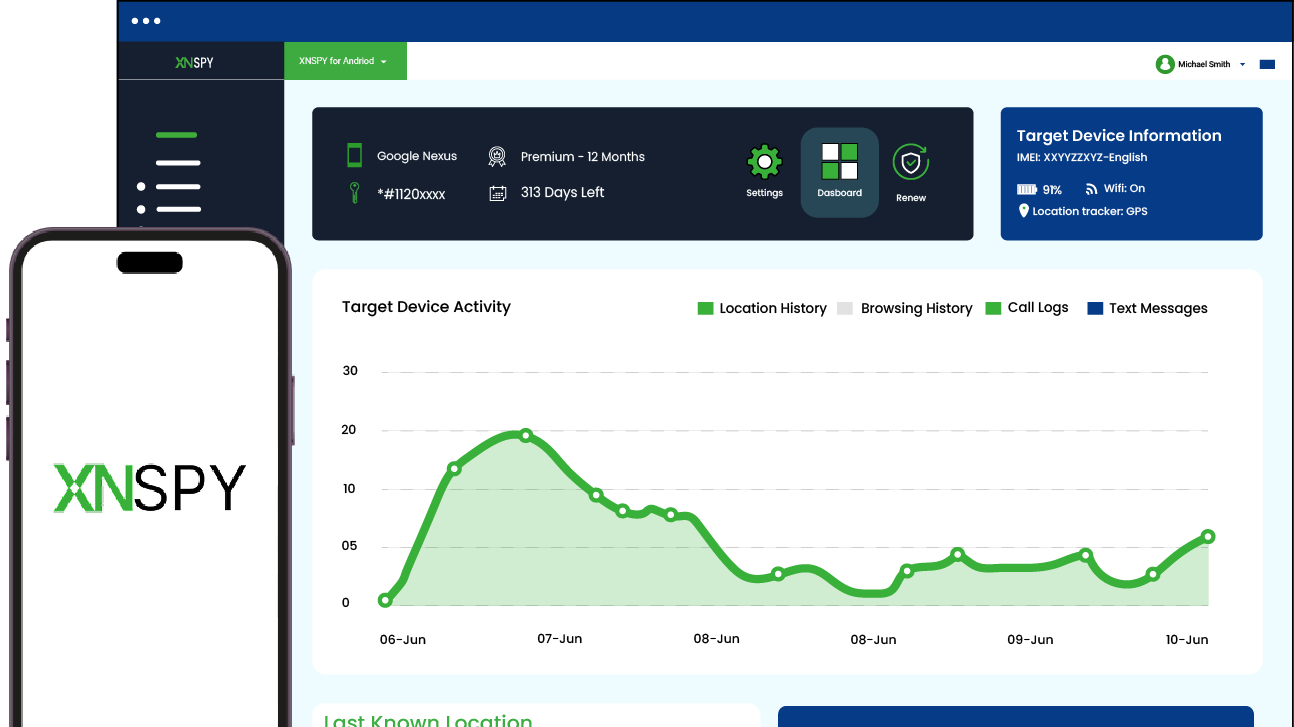Click the calendar icon beside 313 Days Left
The width and height of the screenshot is (1294, 727).
tap(497, 193)
